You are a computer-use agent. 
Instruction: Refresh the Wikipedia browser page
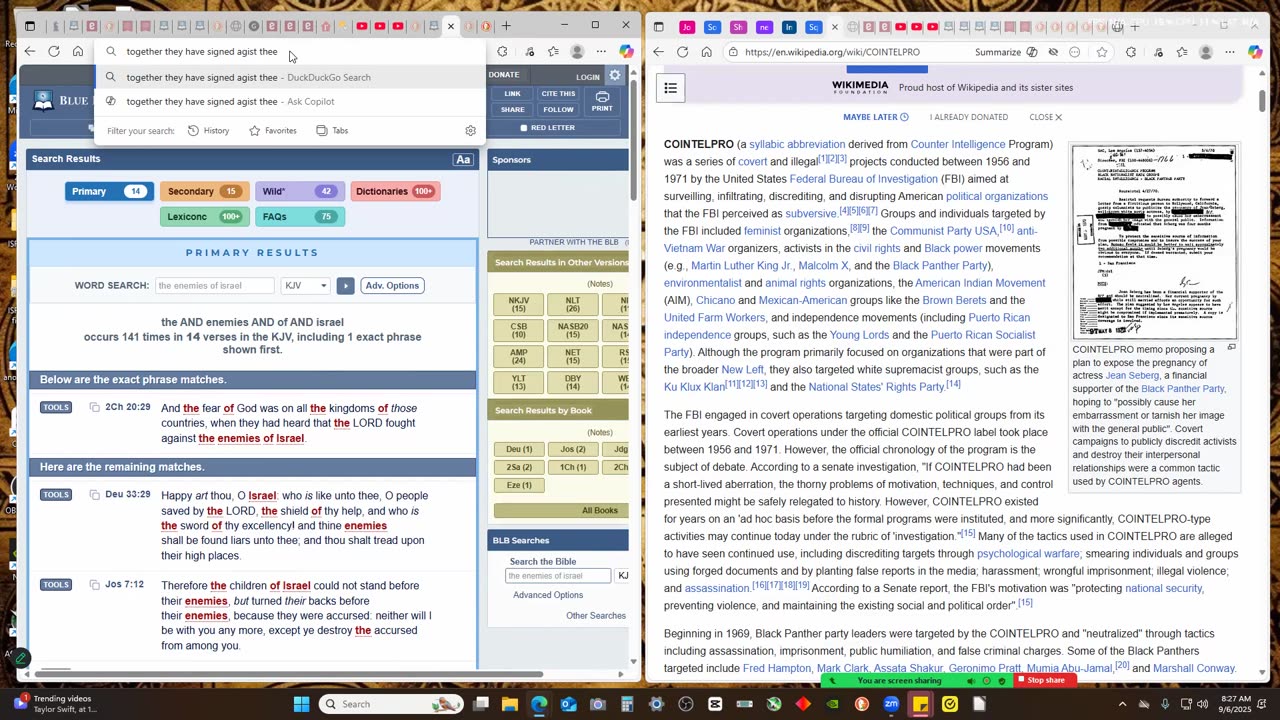[682, 52]
